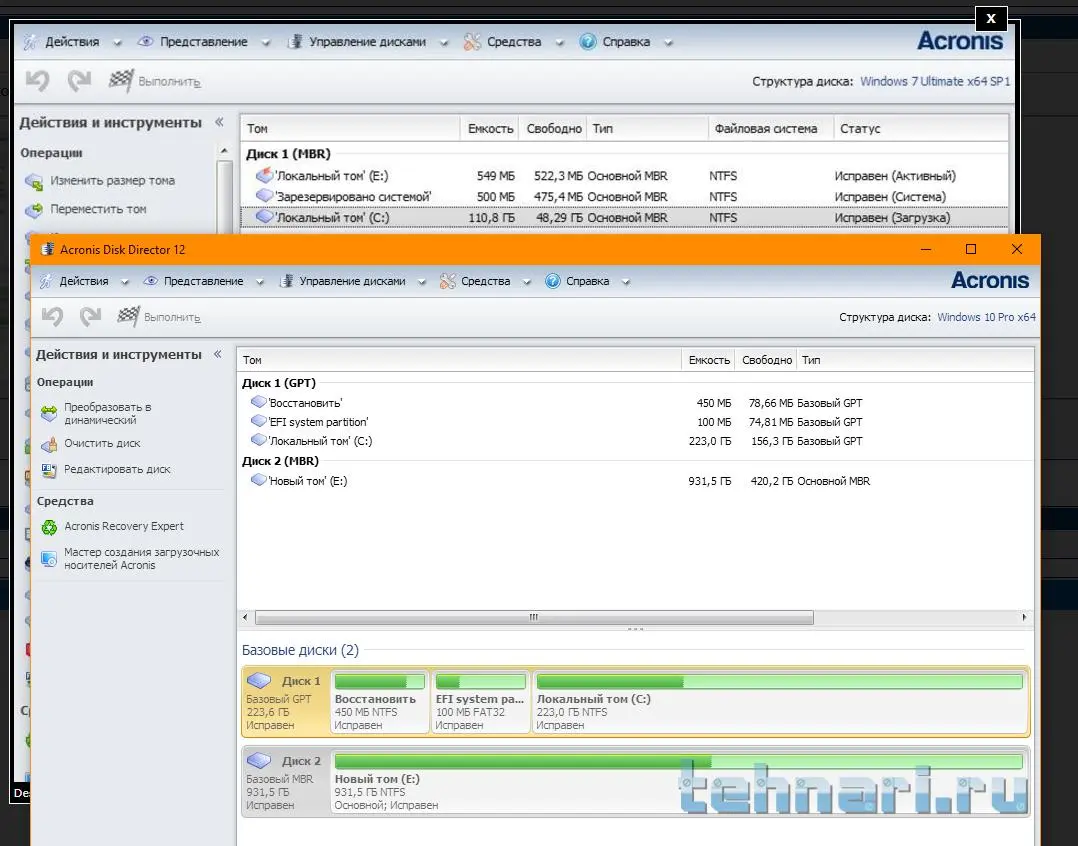Expand the dropdown arrow next to Справка
This screenshot has height=846, width=1078.
[x=625, y=282]
